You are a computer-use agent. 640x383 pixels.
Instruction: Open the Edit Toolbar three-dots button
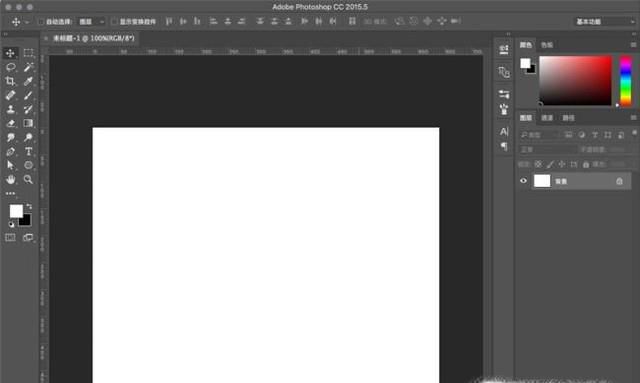point(10,194)
